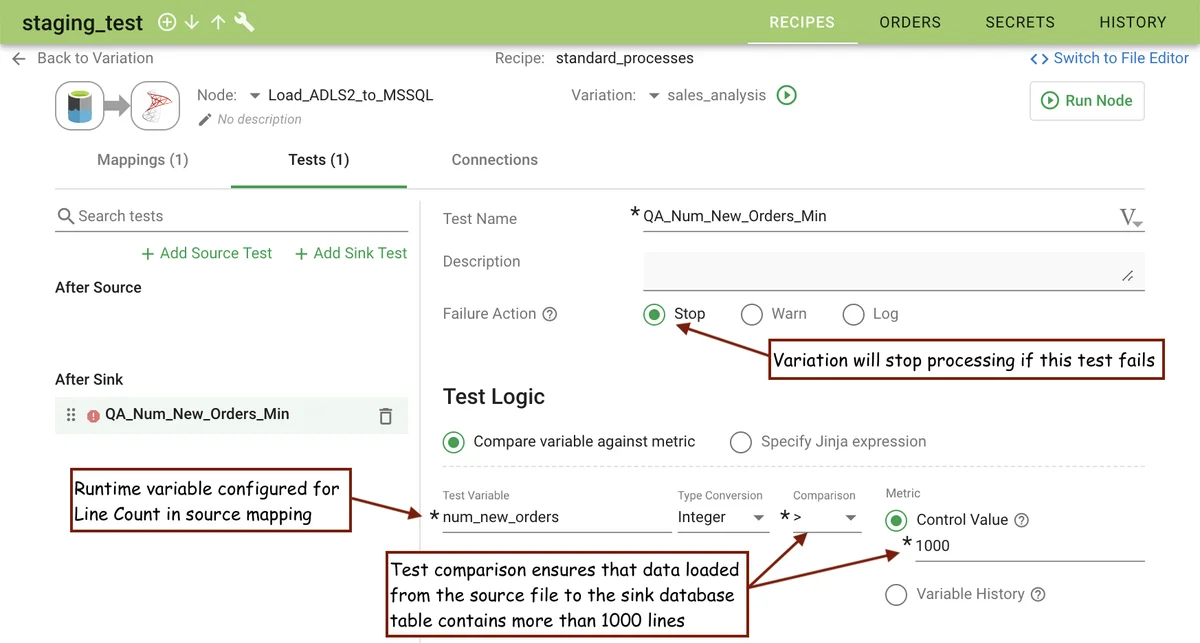Select the Variable History metric option
The height and width of the screenshot is (643, 1200).
click(897, 595)
